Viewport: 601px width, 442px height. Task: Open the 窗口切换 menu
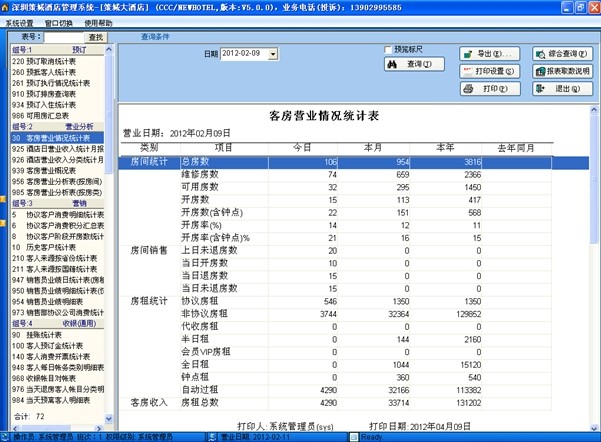tap(59, 23)
